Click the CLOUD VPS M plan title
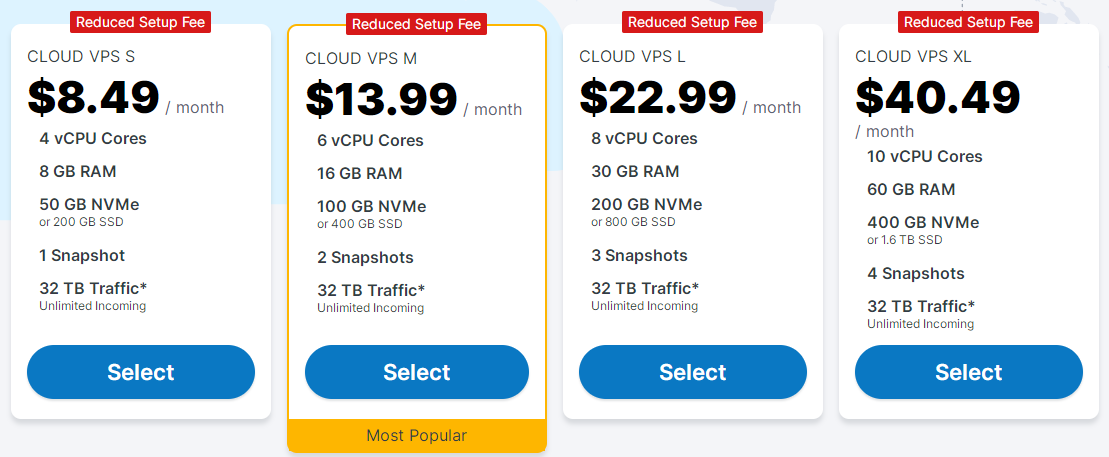 click(361, 59)
